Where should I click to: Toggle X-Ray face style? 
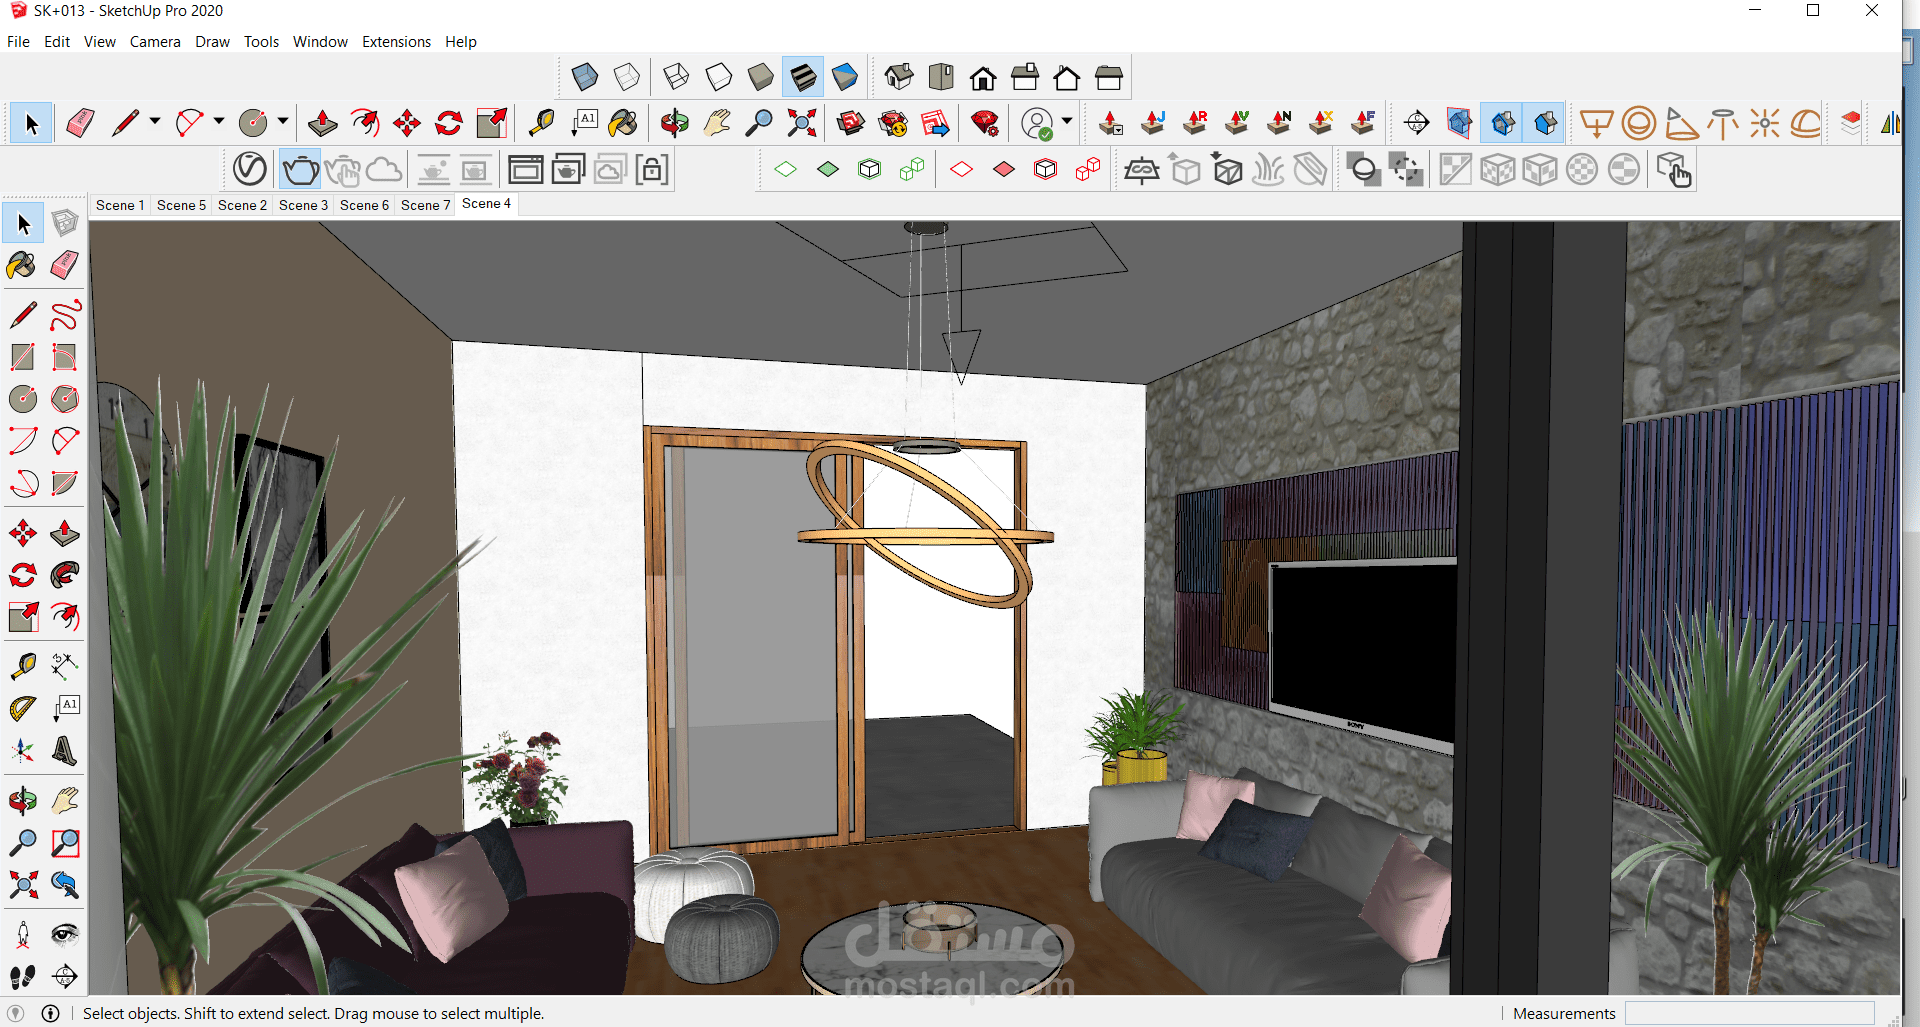(x=585, y=77)
